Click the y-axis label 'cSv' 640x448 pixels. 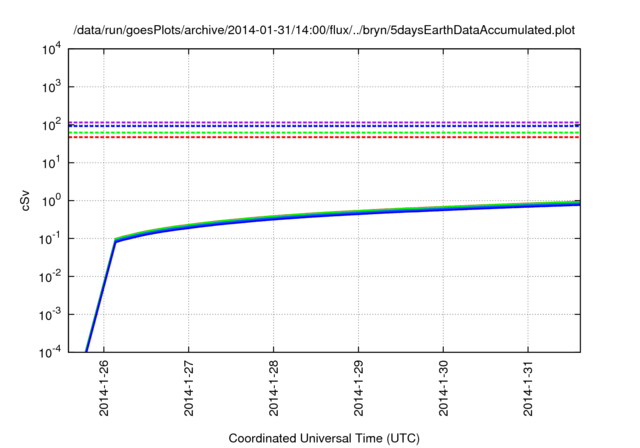(x=25, y=200)
